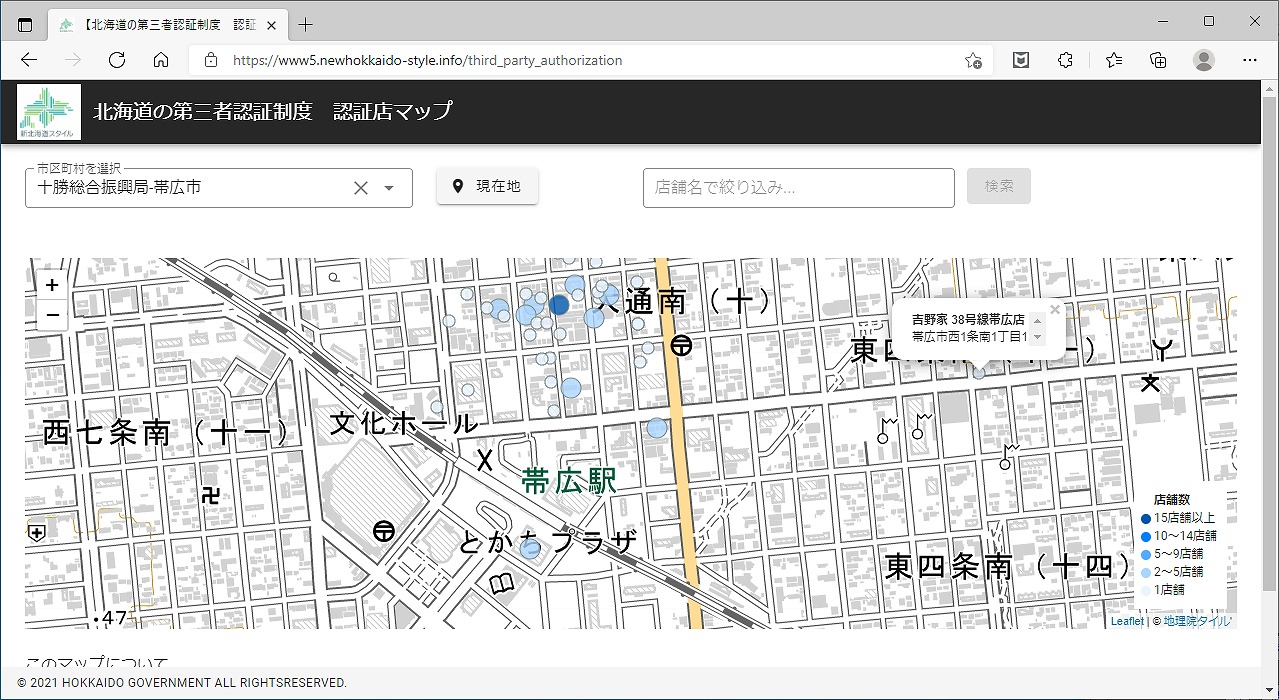Image resolution: width=1279 pixels, height=700 pixels.
Task: Click the dark blue 15+ stores marker
Action: pos(559,305)
